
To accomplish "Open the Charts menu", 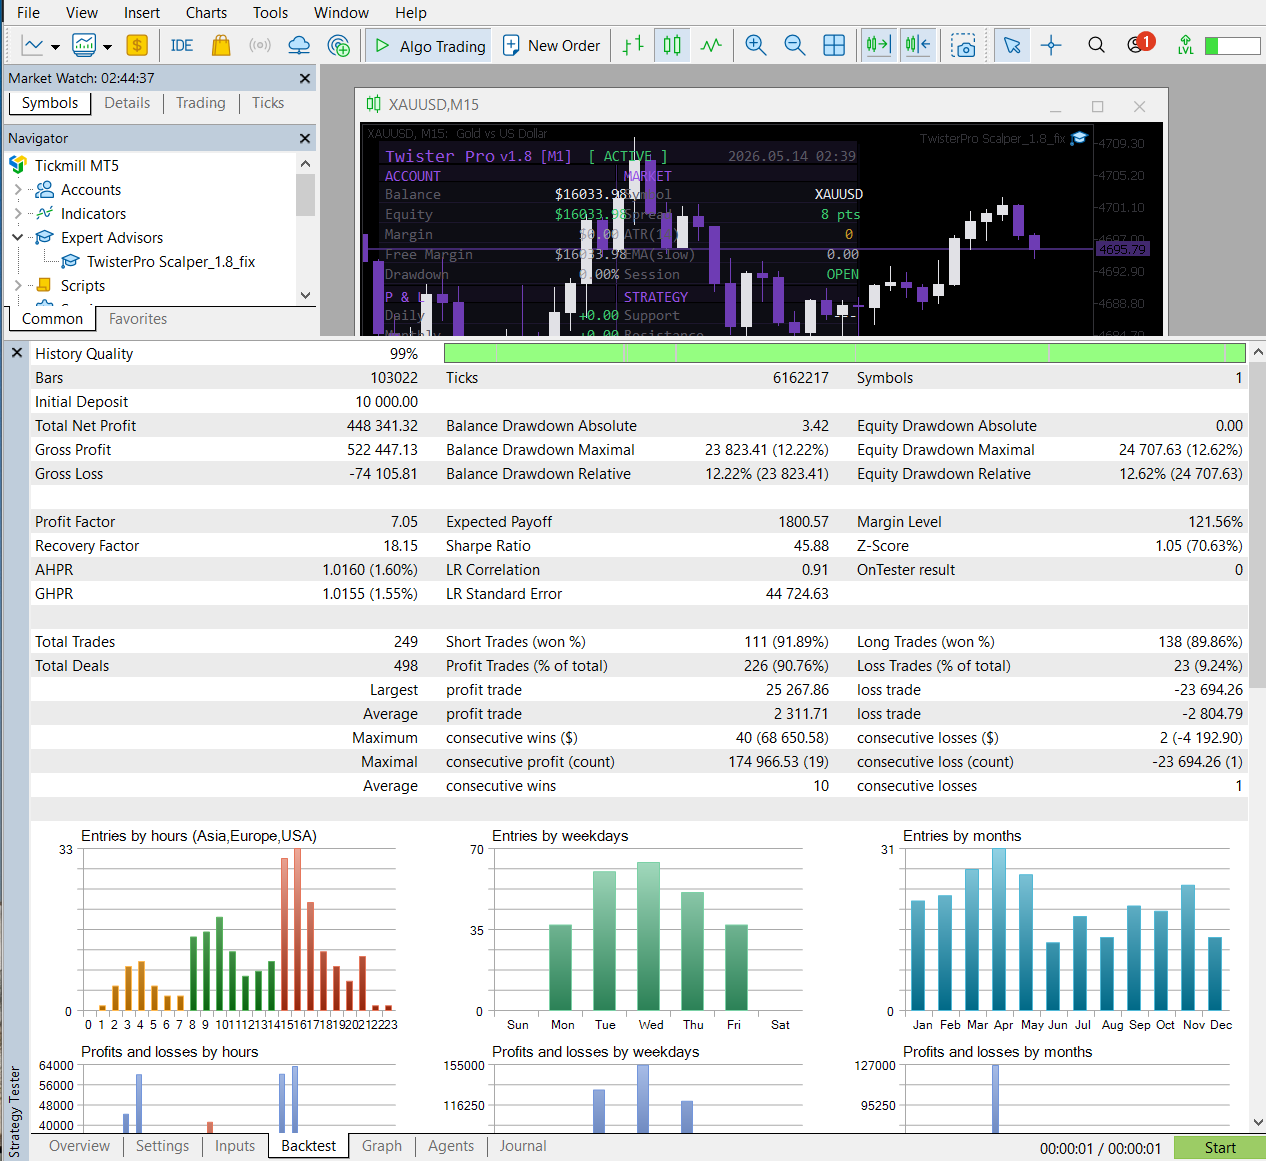I will click(206, 13).
